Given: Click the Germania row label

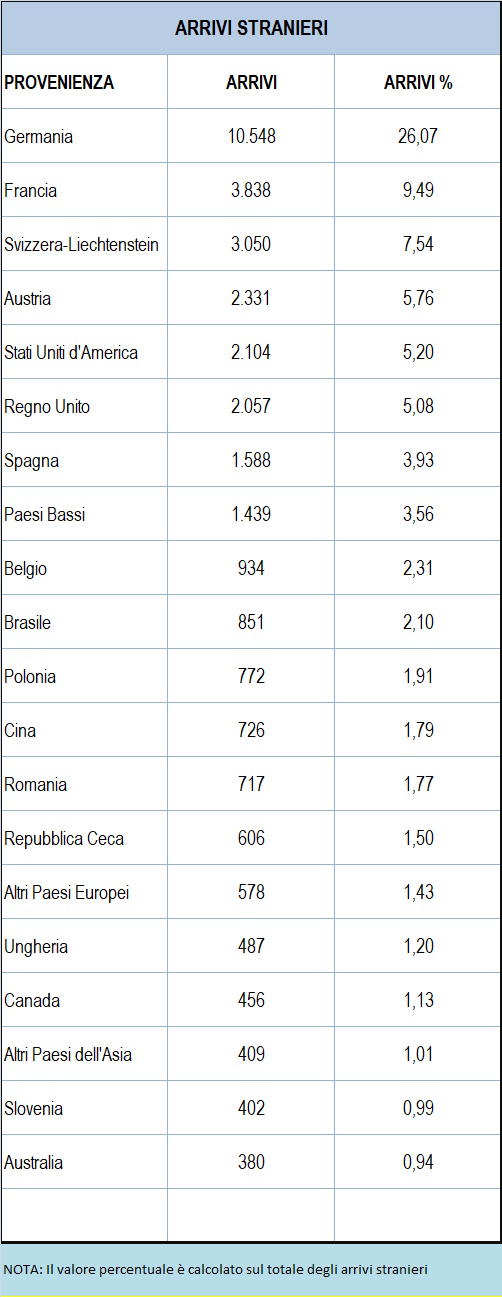Looking at the screenshot, I should pos(38,136).
